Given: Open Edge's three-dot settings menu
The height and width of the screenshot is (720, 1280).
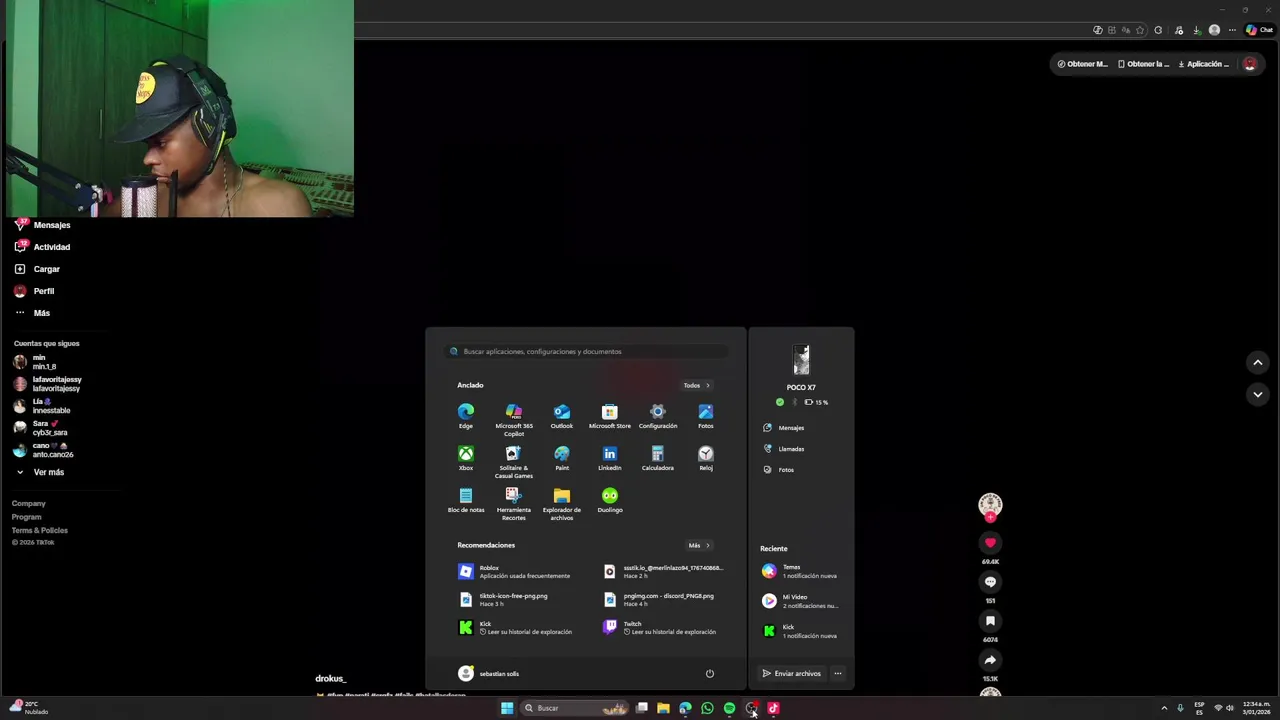Looking at the screenshot, I should pyautogui.click(x=1233, y=30).
